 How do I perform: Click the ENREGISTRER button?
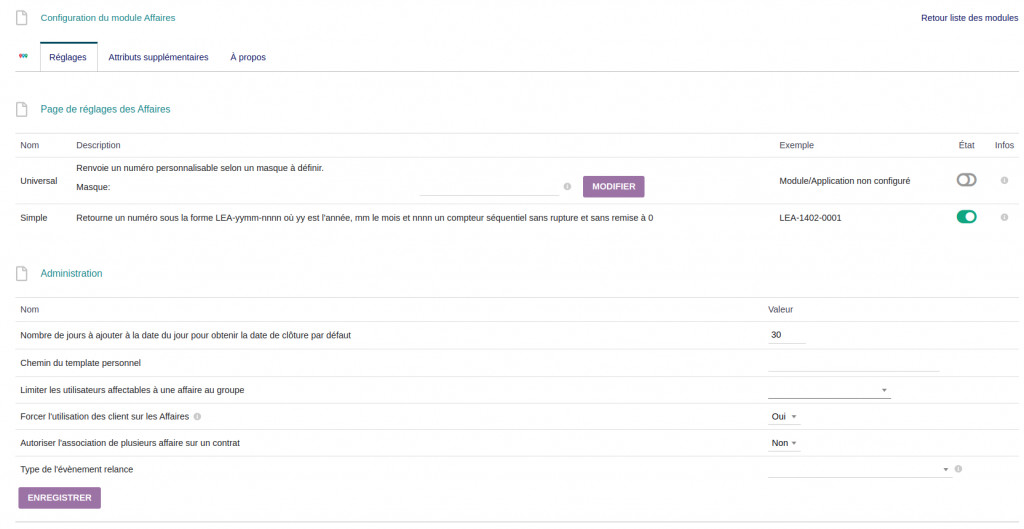tap(59, 497)
